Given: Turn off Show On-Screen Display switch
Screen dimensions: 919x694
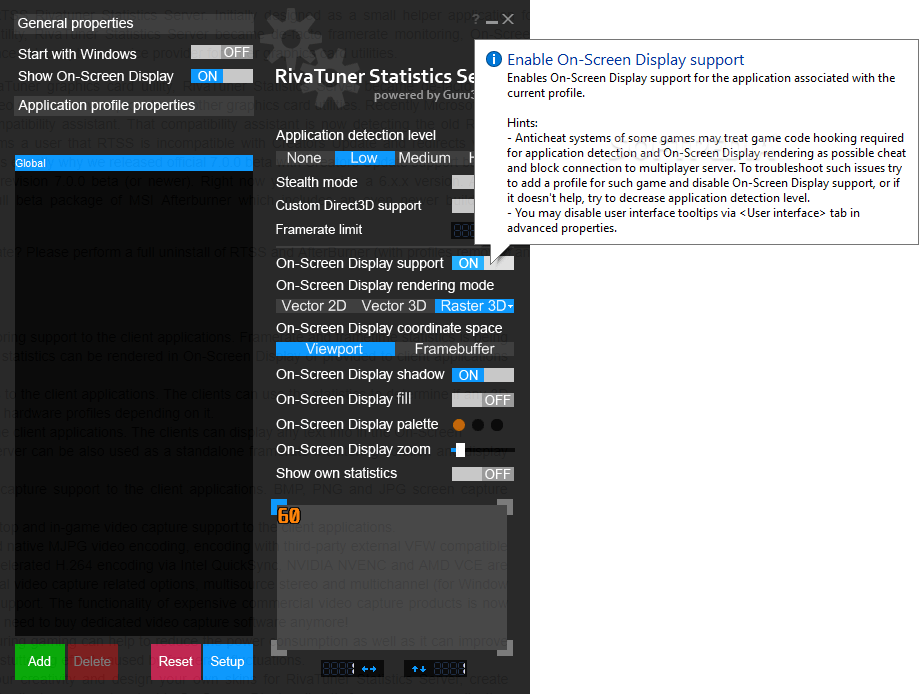Looking at the screenshot, I should (222, 76).
